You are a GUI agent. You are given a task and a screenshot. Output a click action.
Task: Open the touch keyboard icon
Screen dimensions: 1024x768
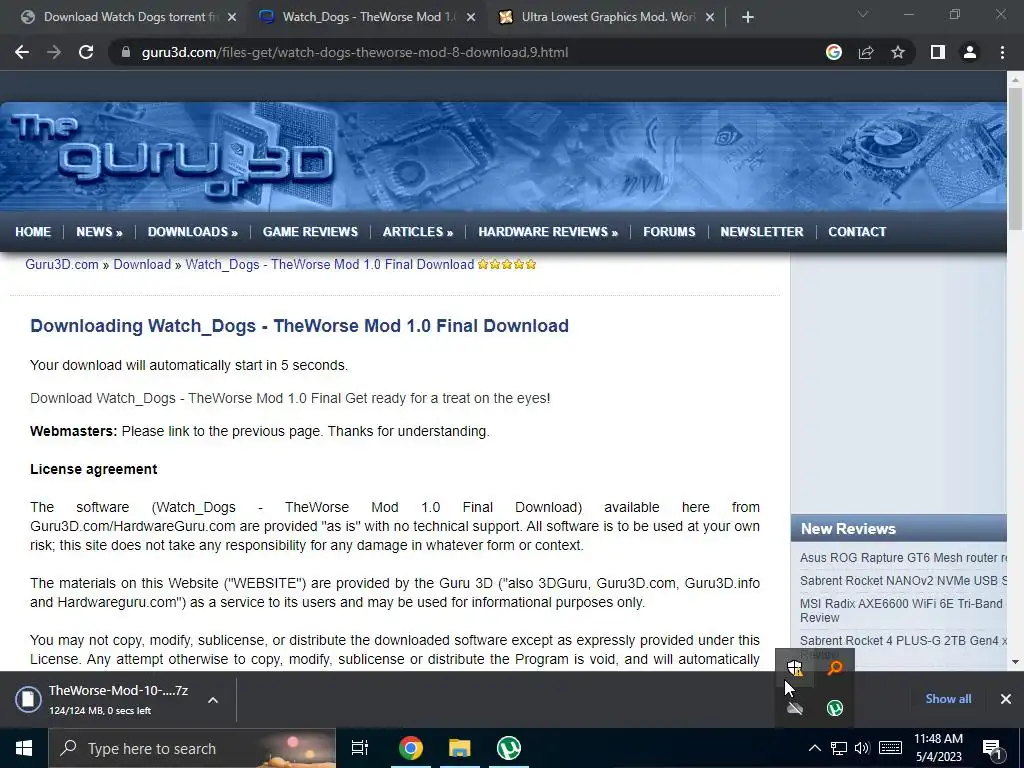[x=890, y=748]
